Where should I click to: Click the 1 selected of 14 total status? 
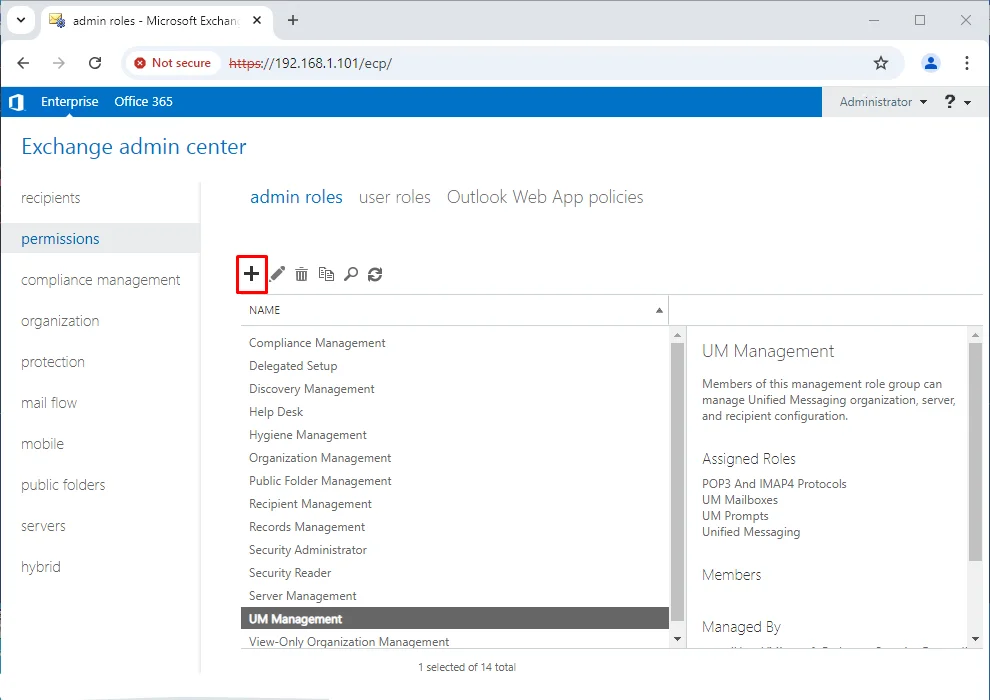point(467,667)
